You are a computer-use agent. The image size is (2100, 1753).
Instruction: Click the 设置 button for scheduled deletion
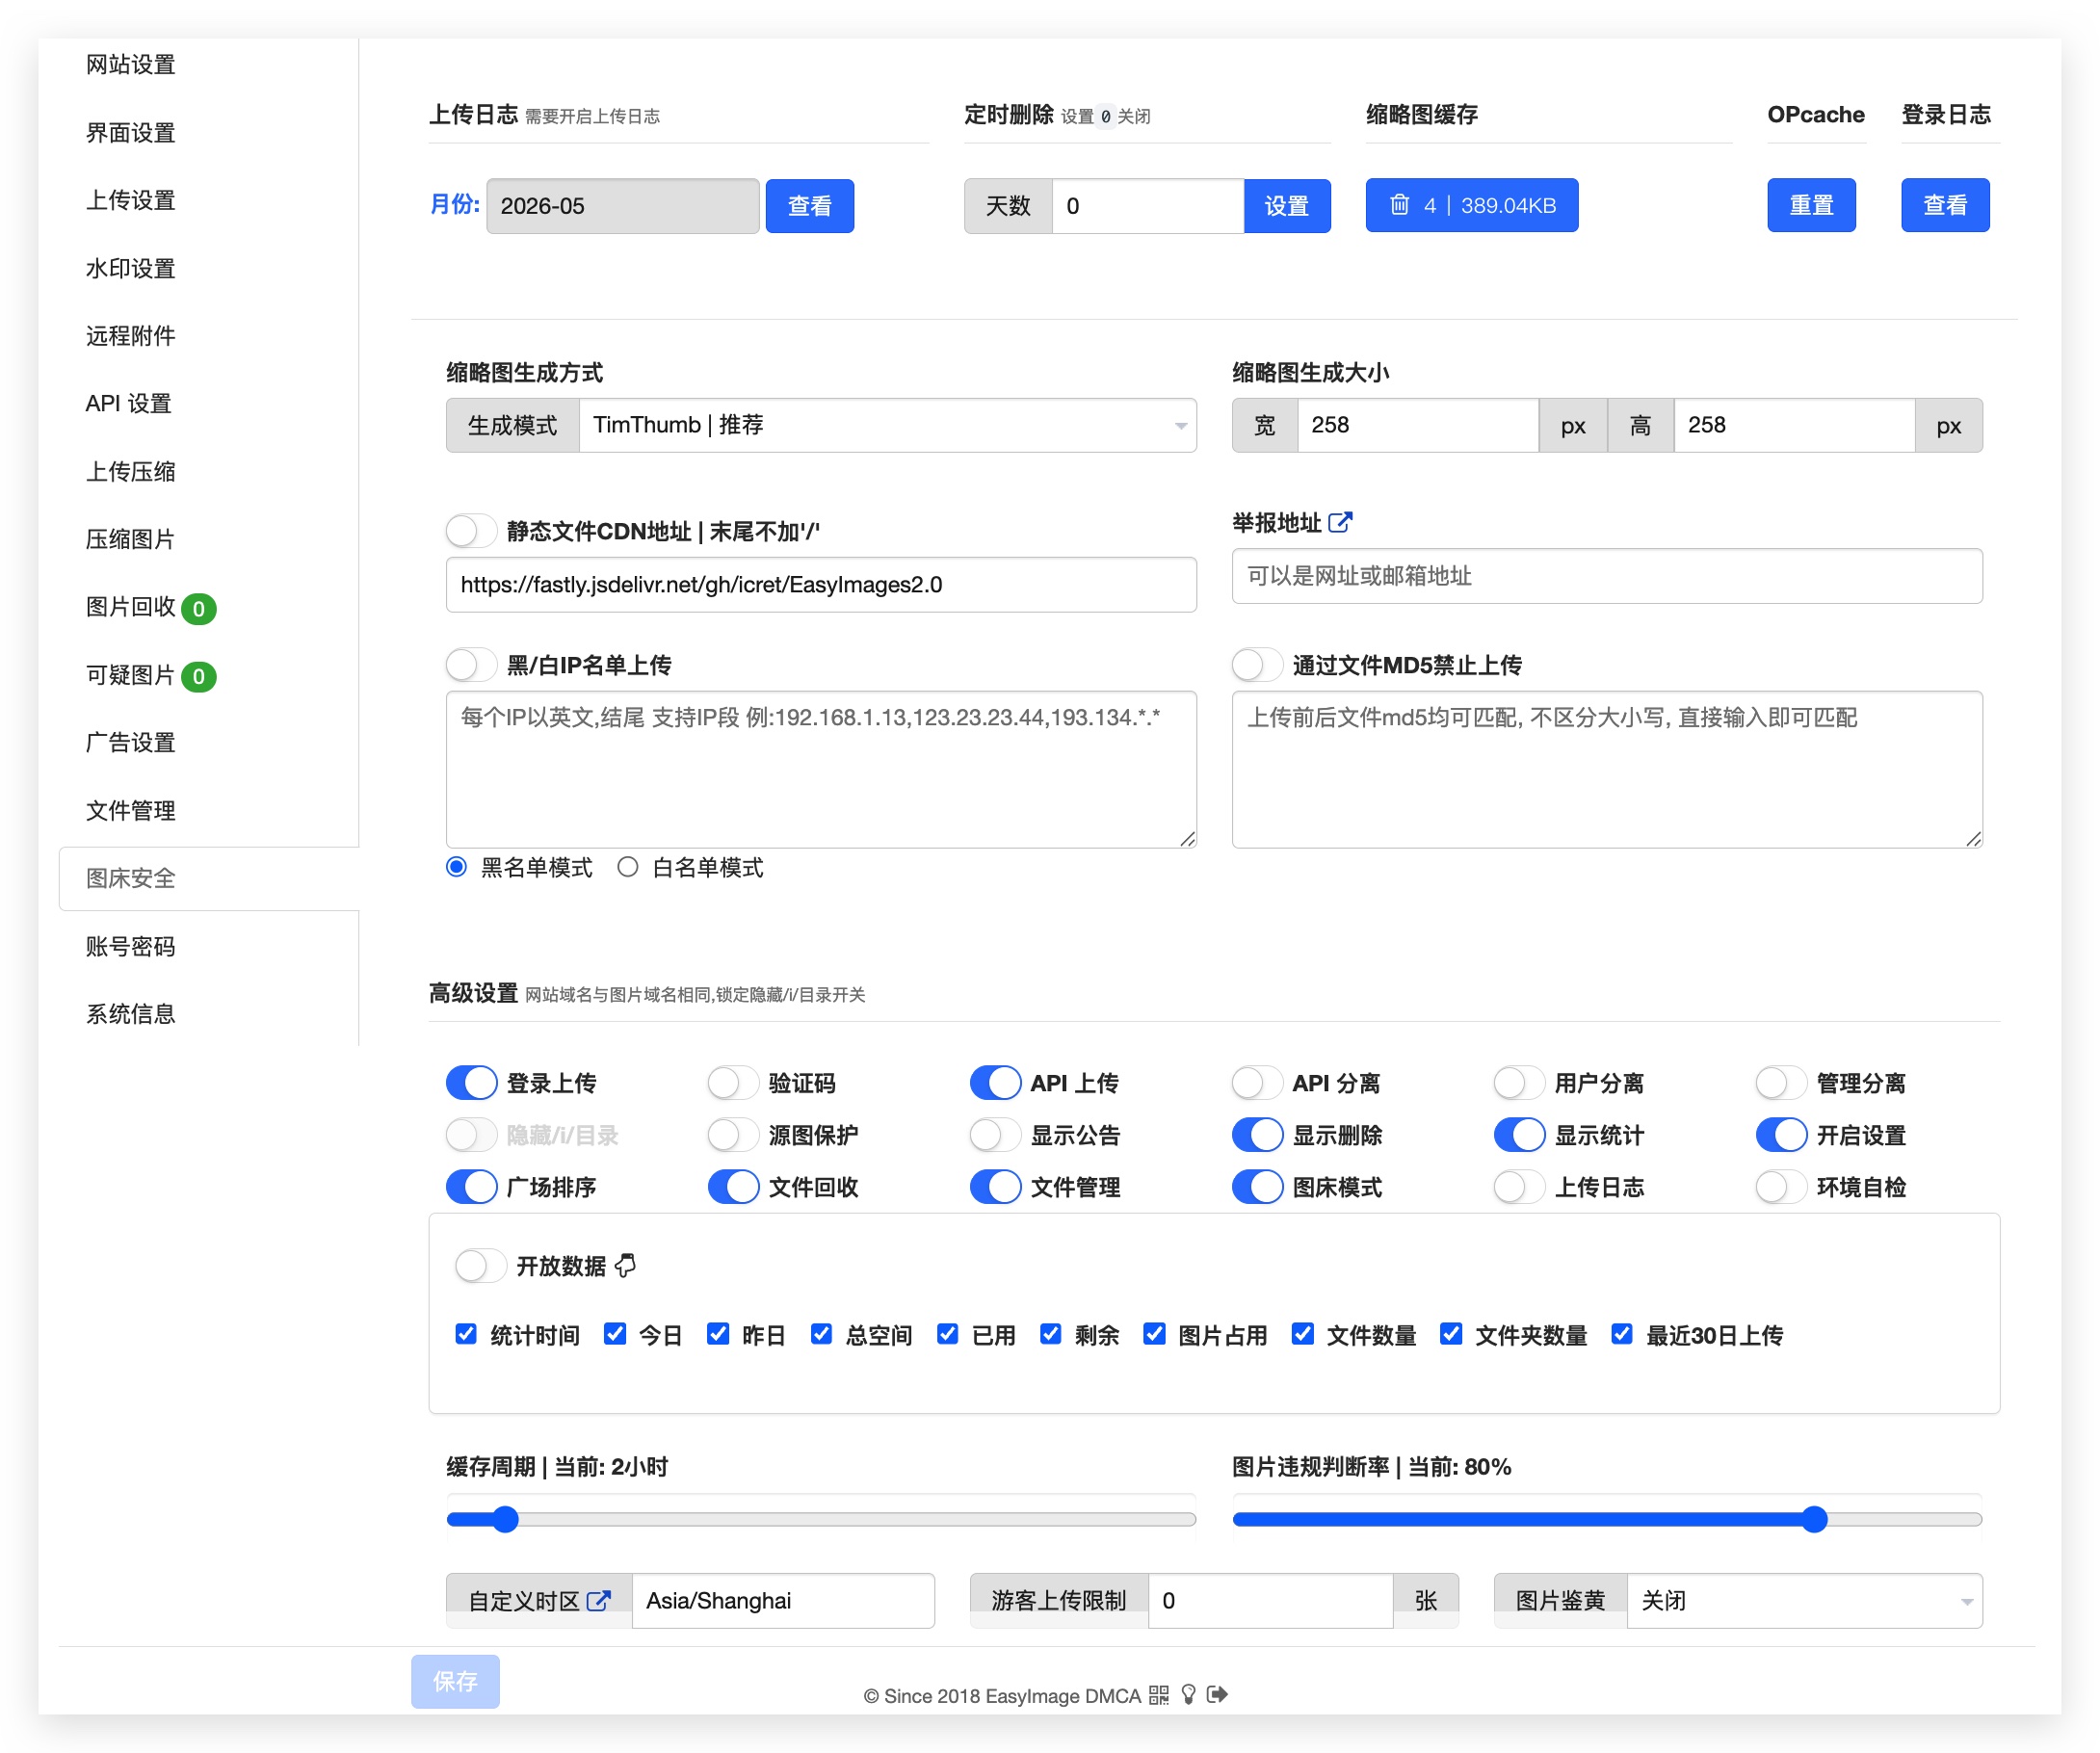(1287, 206)
